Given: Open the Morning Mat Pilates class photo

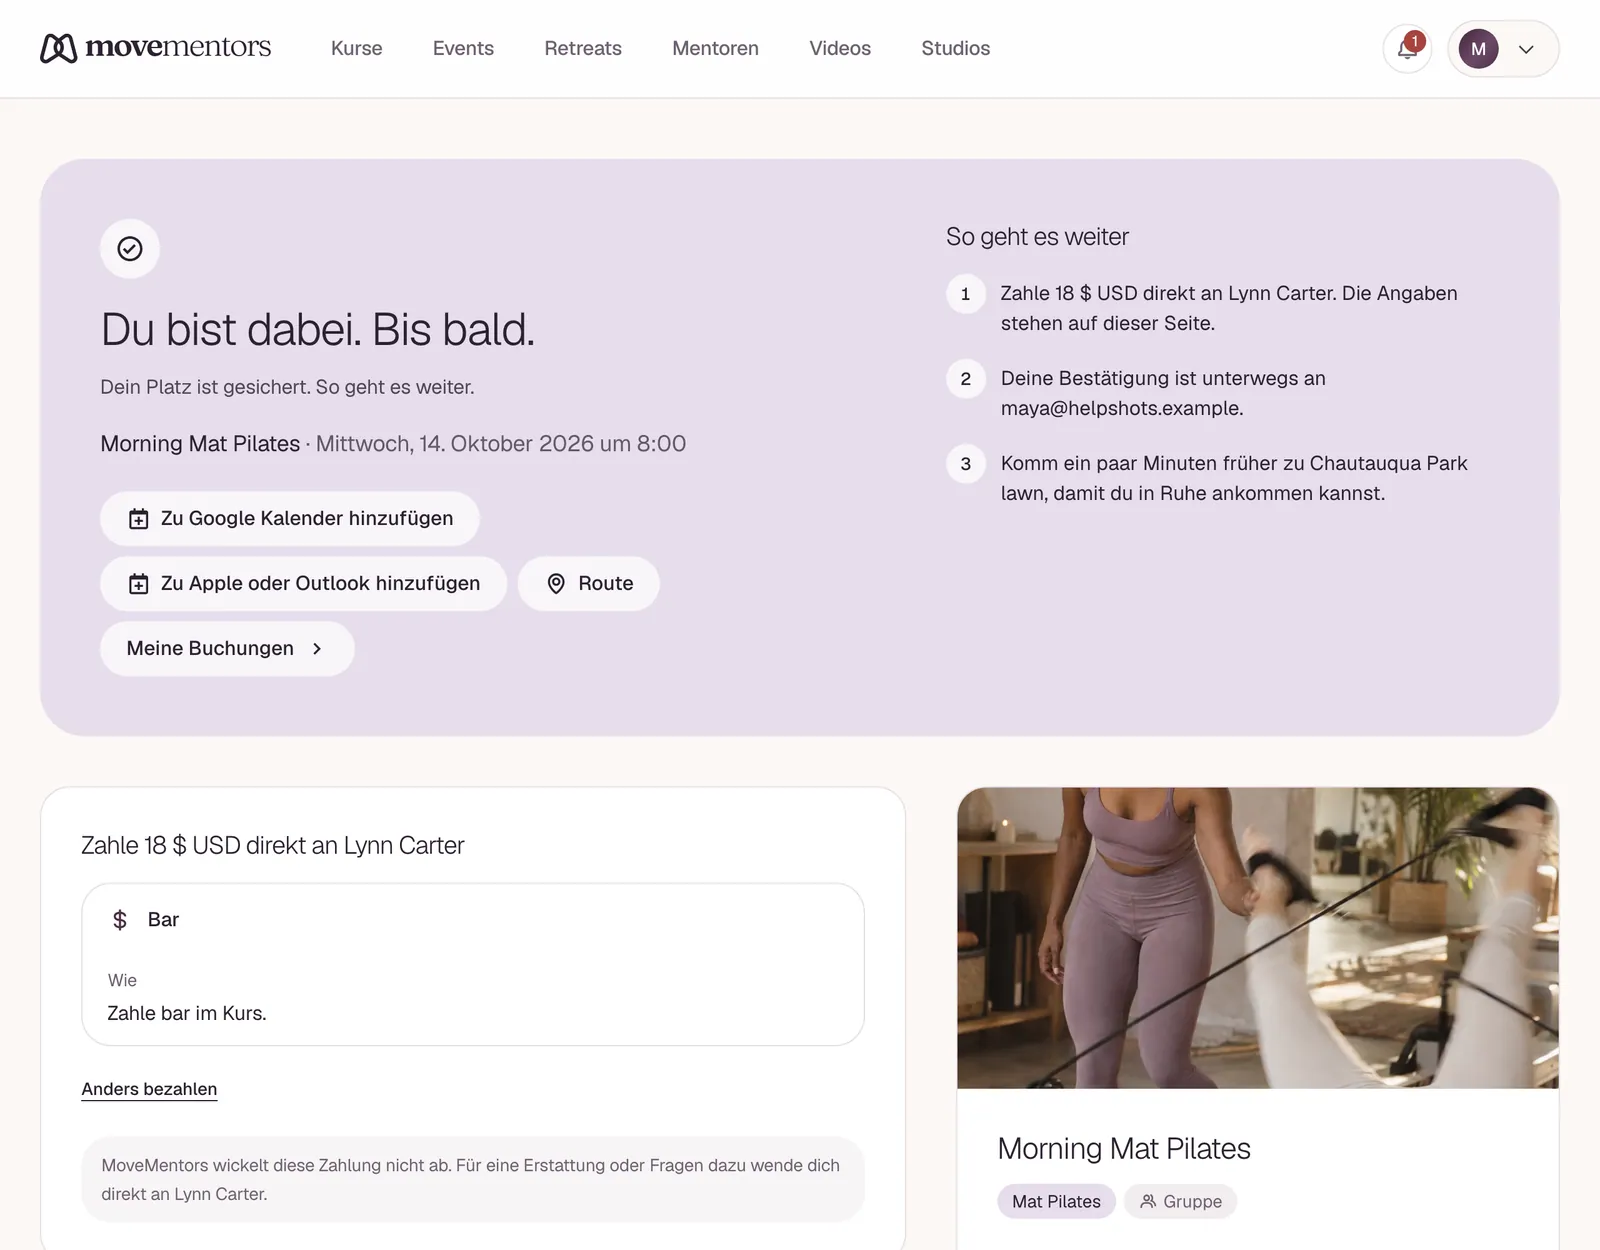Looking at the screenshot, I should coord(1258,938).
